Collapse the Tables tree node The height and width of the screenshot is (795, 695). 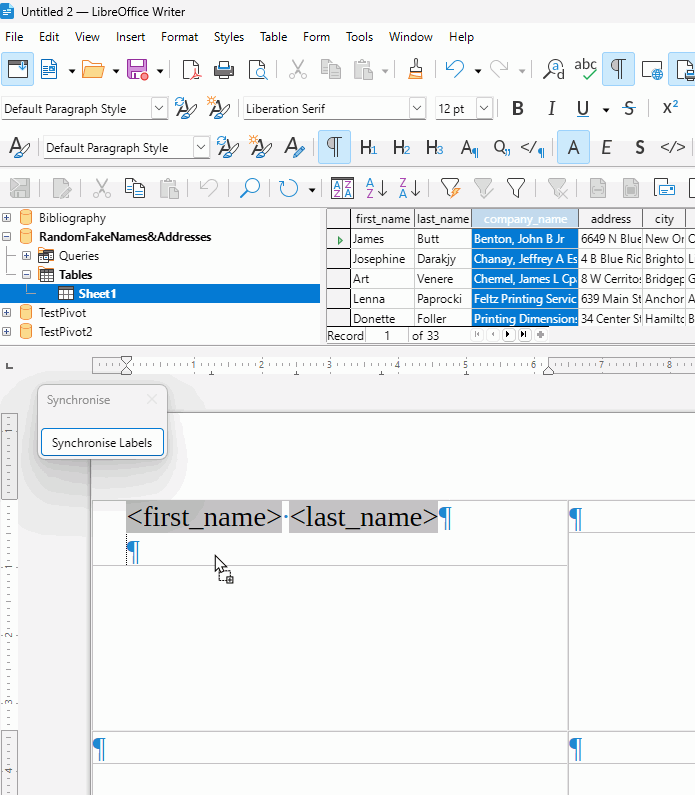click(x=27, y=275)
